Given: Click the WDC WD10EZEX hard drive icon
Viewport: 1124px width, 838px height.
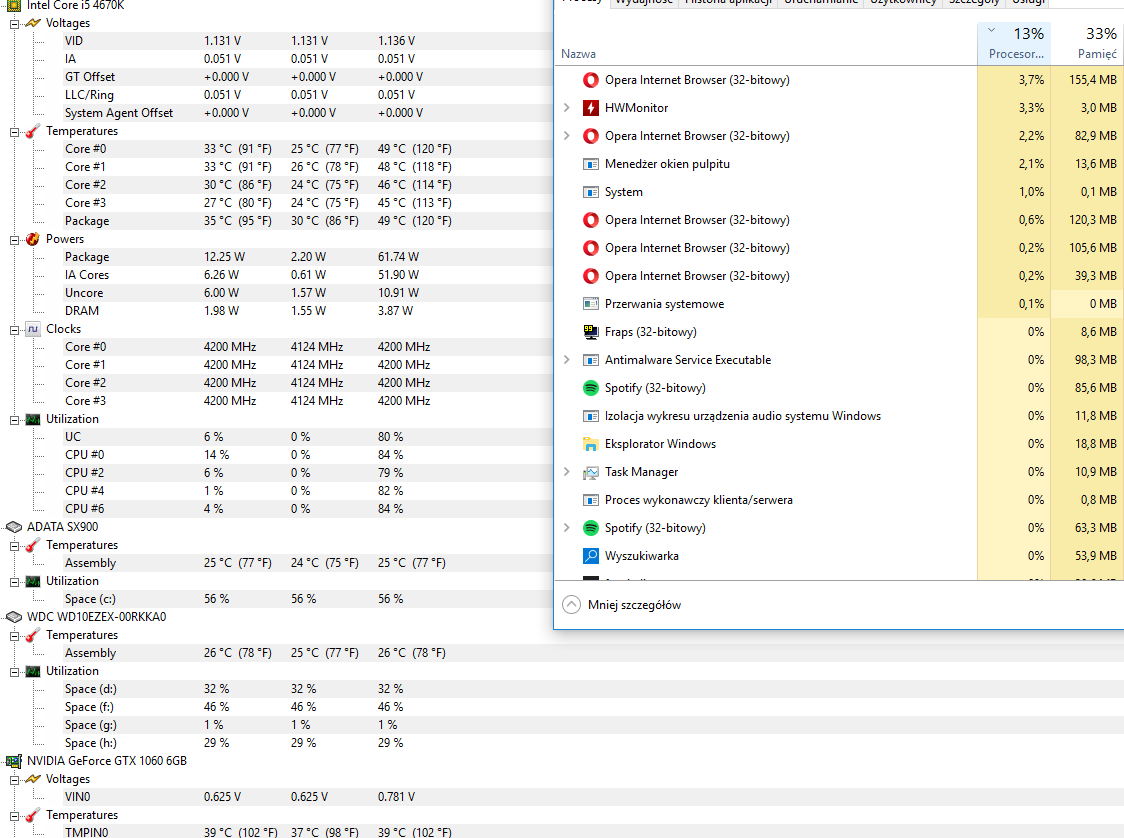Looking at the screenshot, I should click(14, 617).
